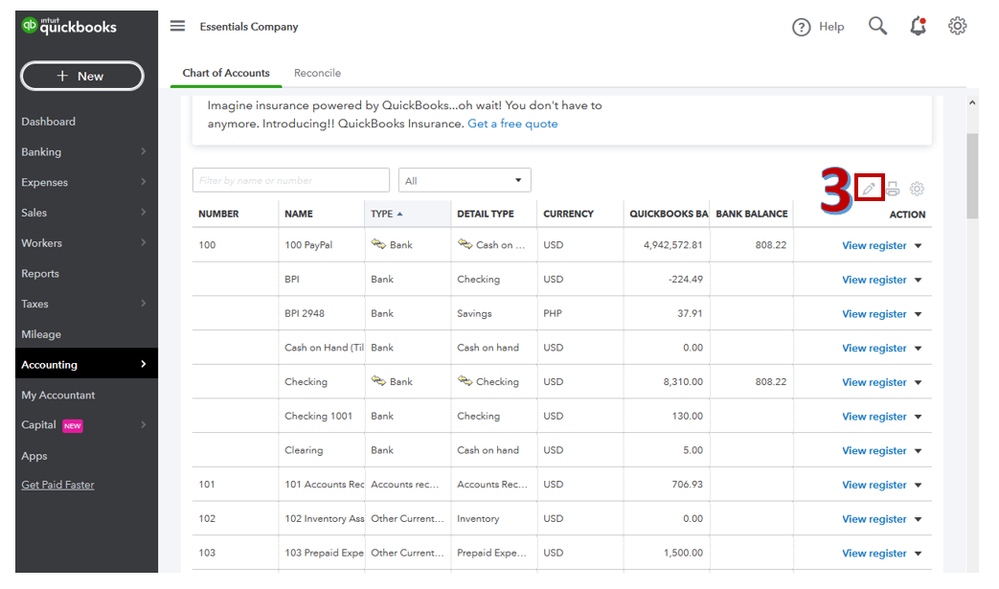View register for 103 Prepaid Expenses
This screenshot has height=589, width=999.
pyautogui.click(x=874, y=553)
